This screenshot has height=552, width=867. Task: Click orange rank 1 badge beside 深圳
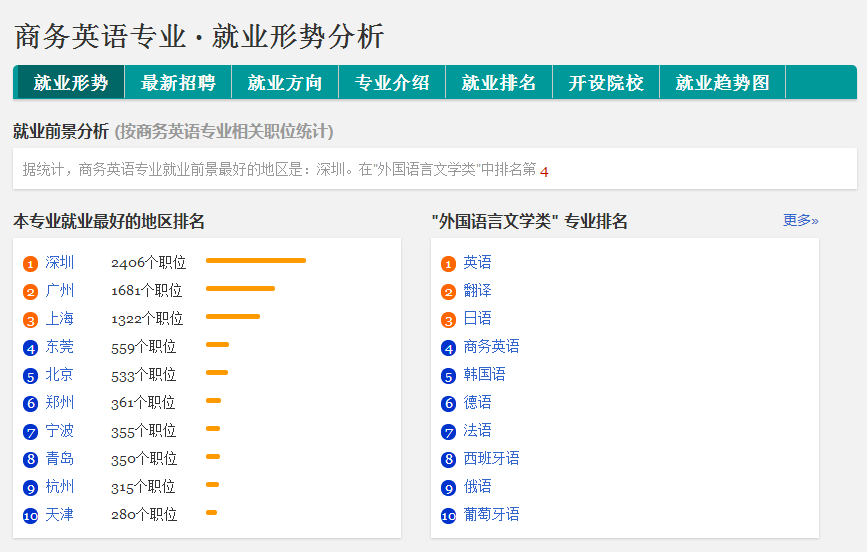point(30,264)
